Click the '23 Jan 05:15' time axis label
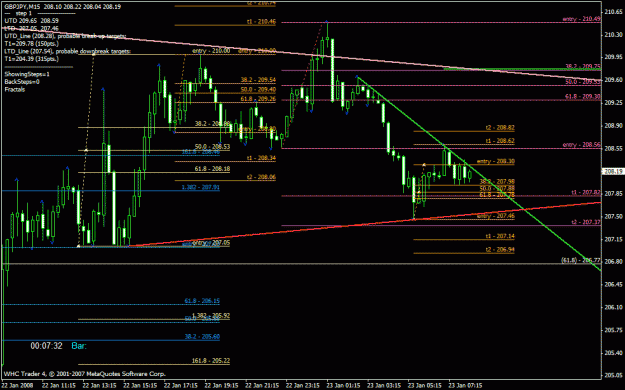The width and height of the screenshot is (625, 390). point(425,386)
